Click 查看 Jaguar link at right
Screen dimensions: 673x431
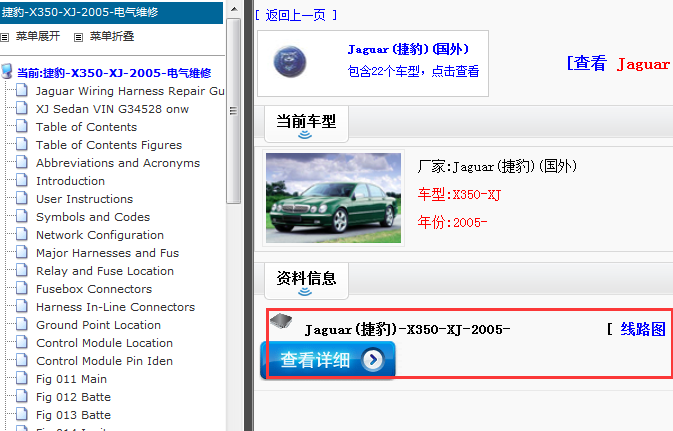coord(618,64)
